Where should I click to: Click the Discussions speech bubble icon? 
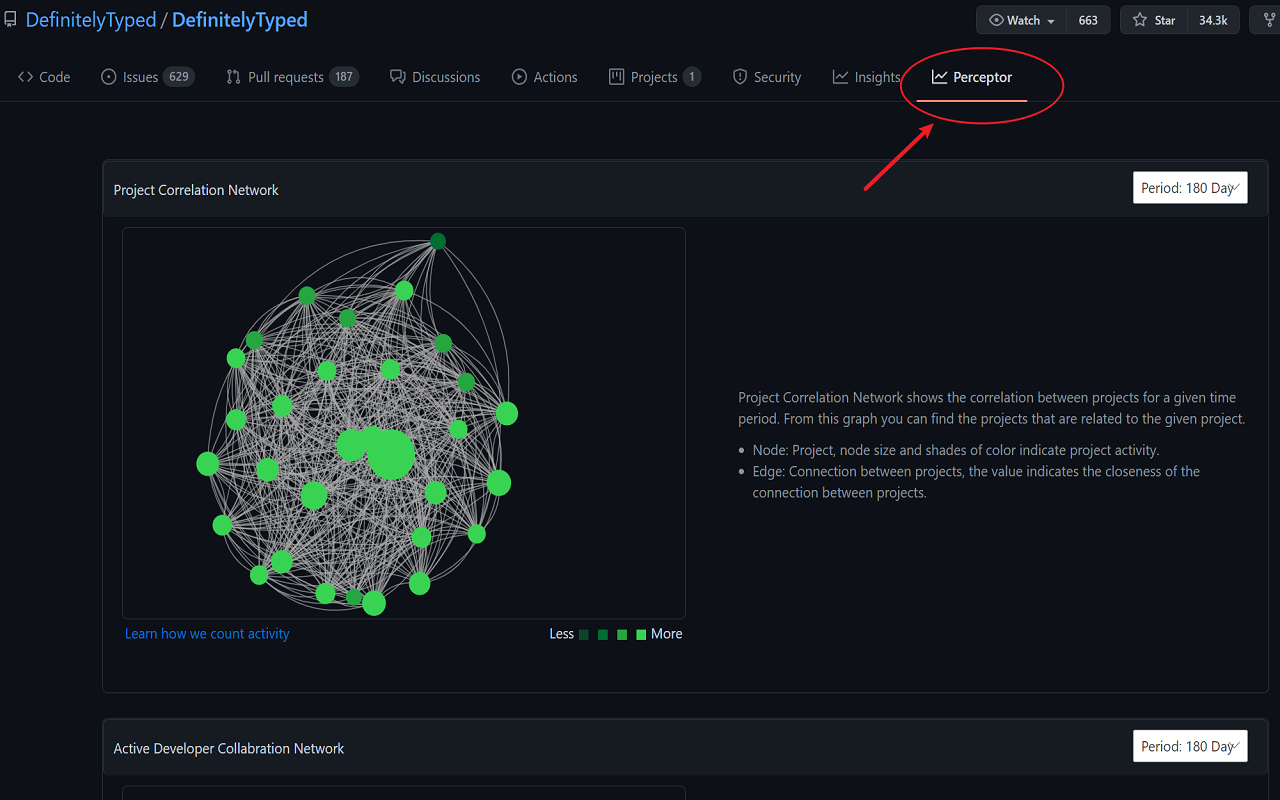click(398, 77)
